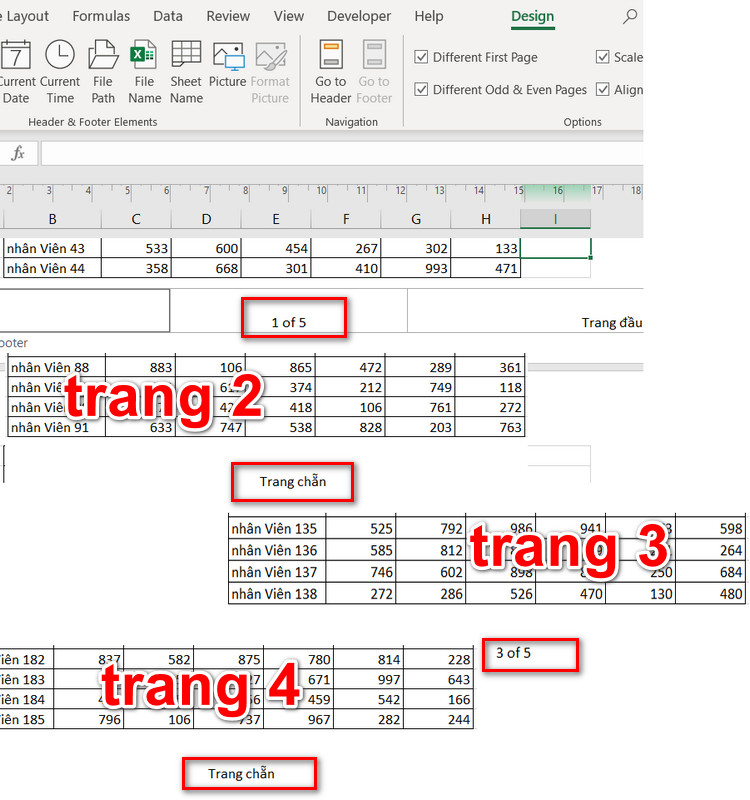Open the Page Layout tab
750x800 pixels.
tap(26, 16)
